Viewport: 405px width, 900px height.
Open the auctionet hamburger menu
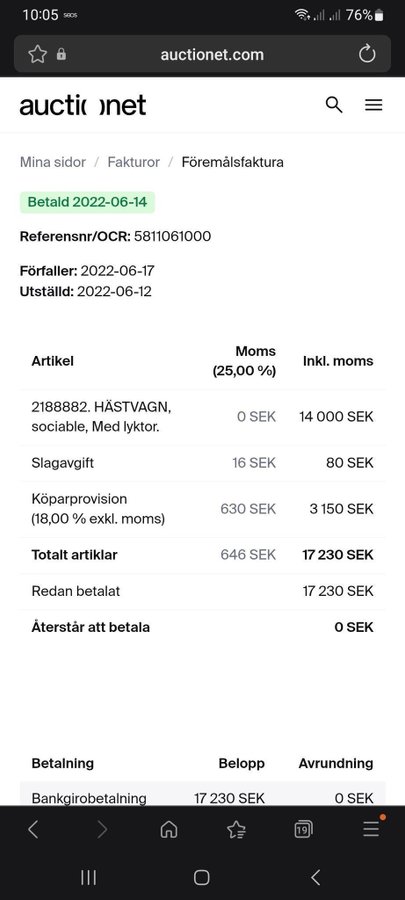pyautogui.click(x=373, y=105)
